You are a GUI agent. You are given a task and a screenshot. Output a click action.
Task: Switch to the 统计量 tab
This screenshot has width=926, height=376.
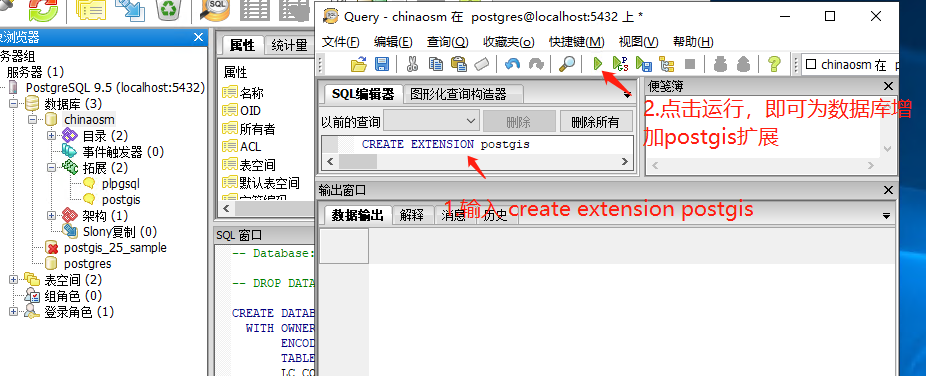[x=289, y=45]
